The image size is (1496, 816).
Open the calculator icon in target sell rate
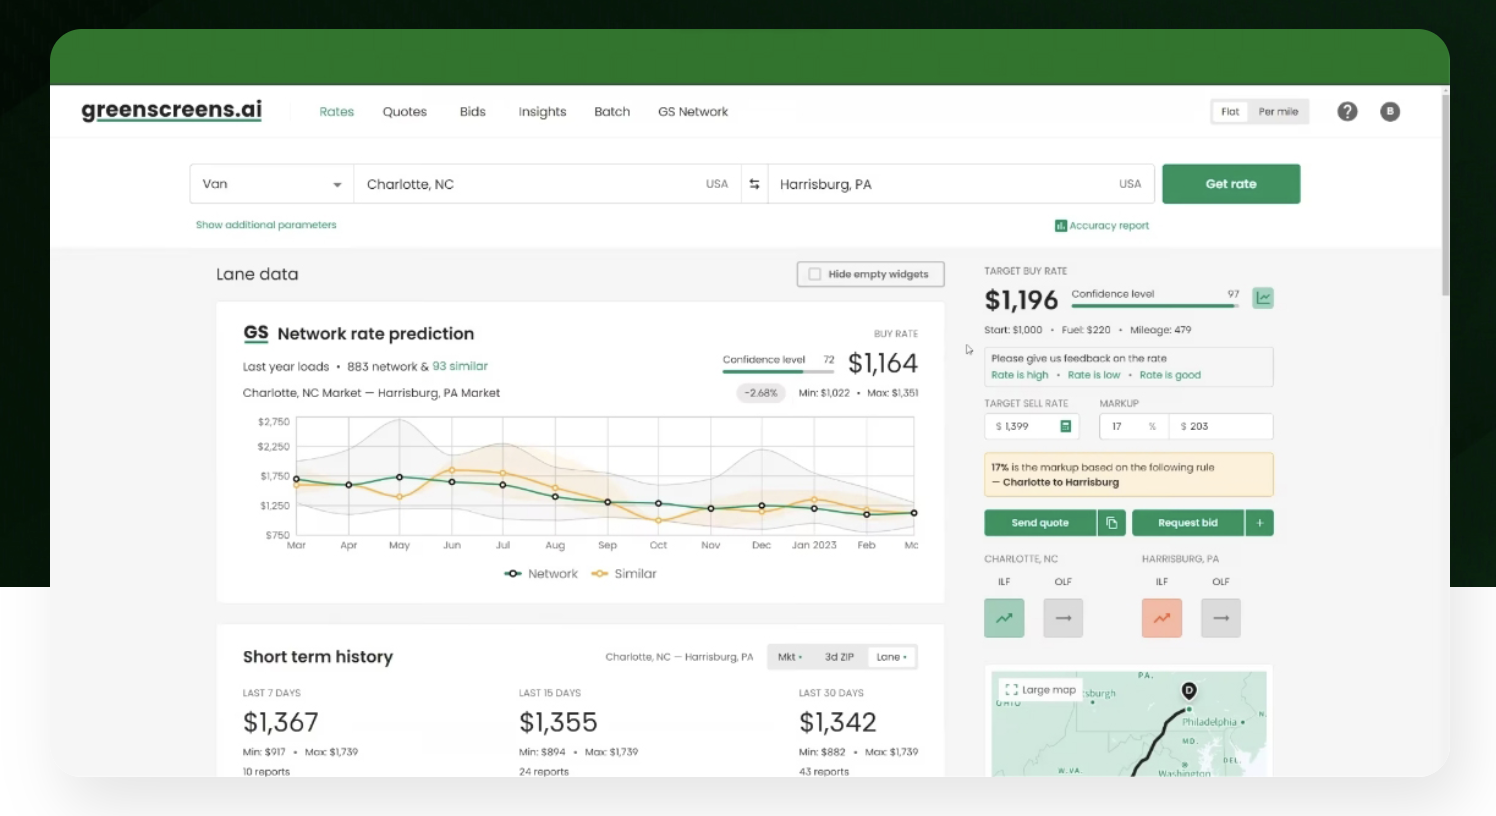point(1065,426)
